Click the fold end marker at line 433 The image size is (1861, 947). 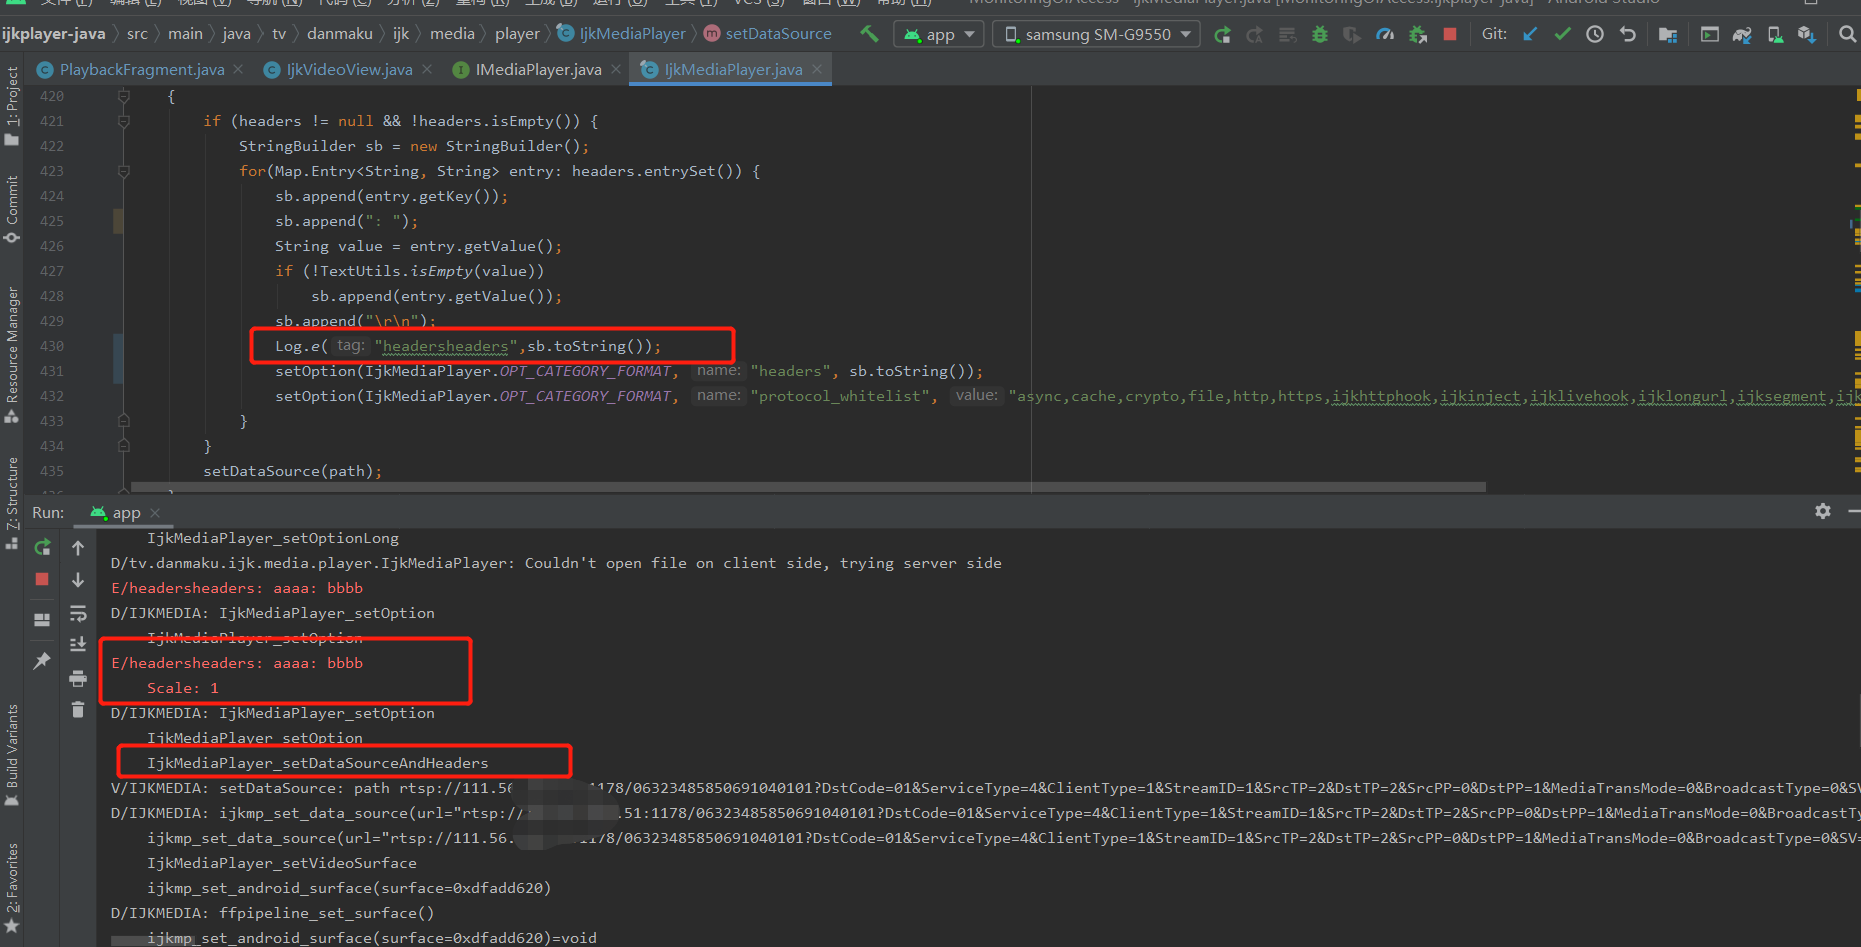coord(124,421)
